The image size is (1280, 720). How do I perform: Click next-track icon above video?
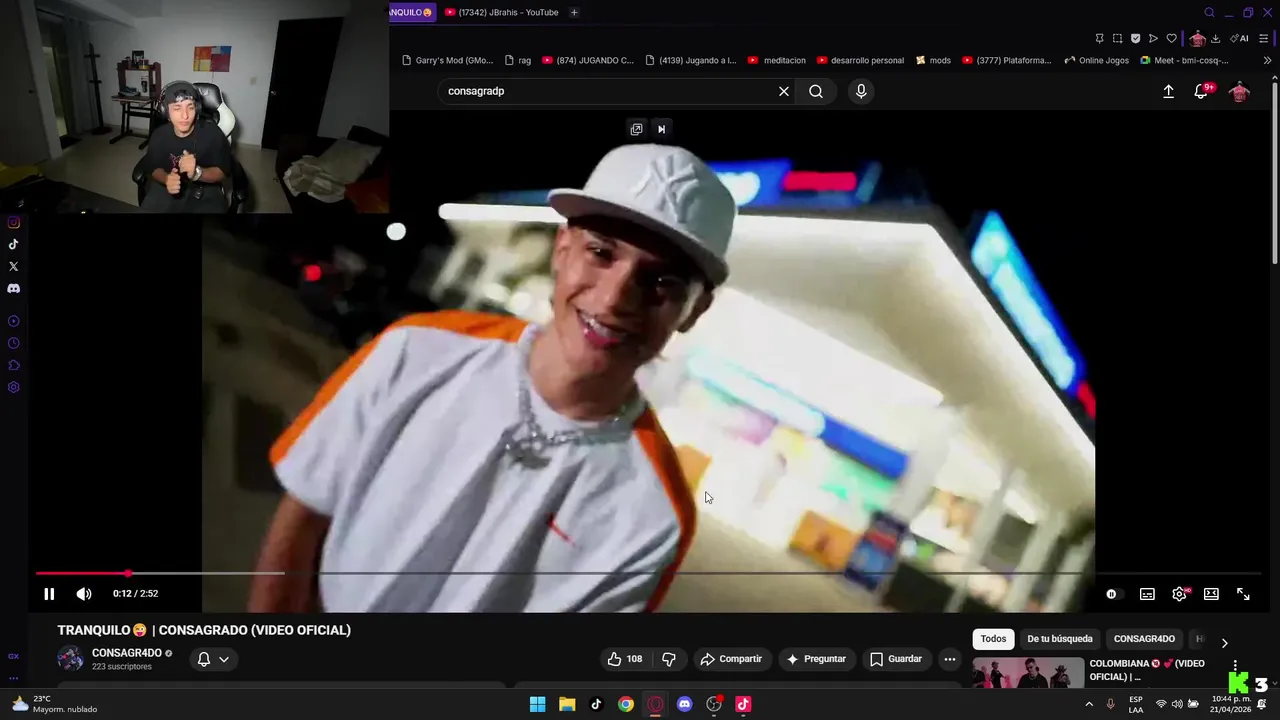coord(661,129)
